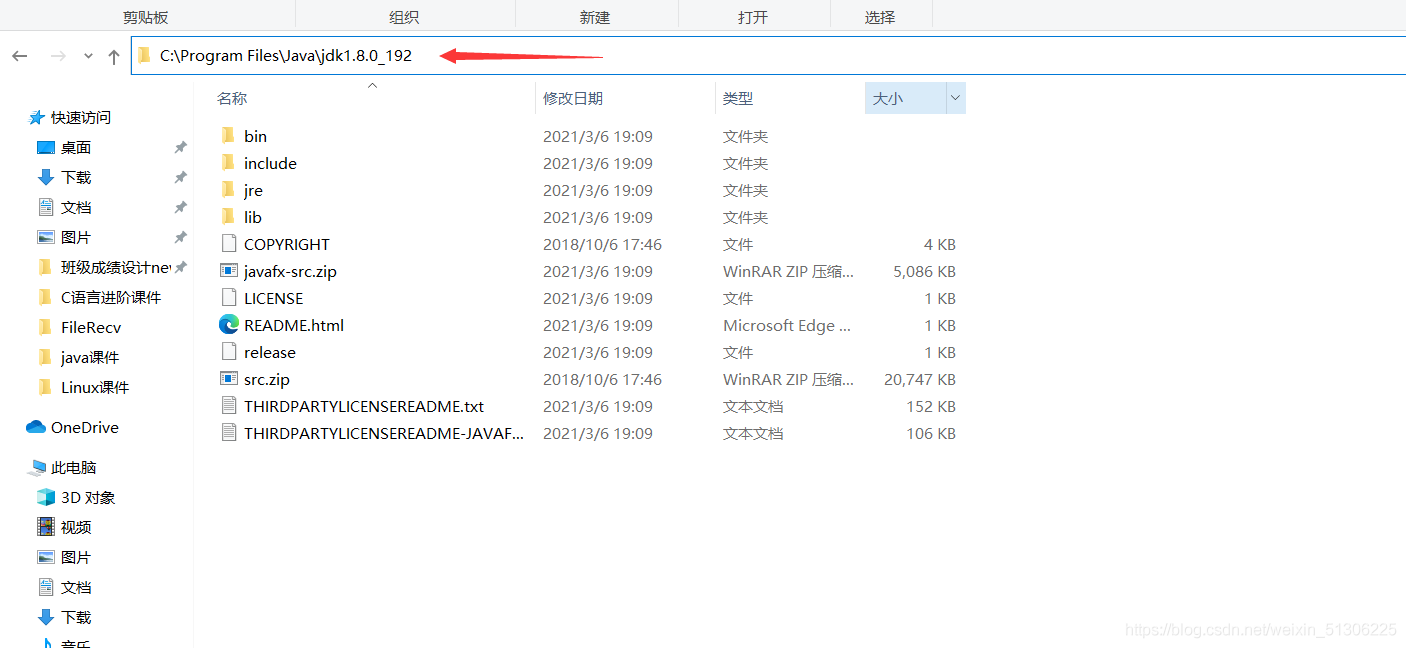This screenshot has width=1406, height=648.
Task: Open 文档 in quick access
Action: [76, 207]
